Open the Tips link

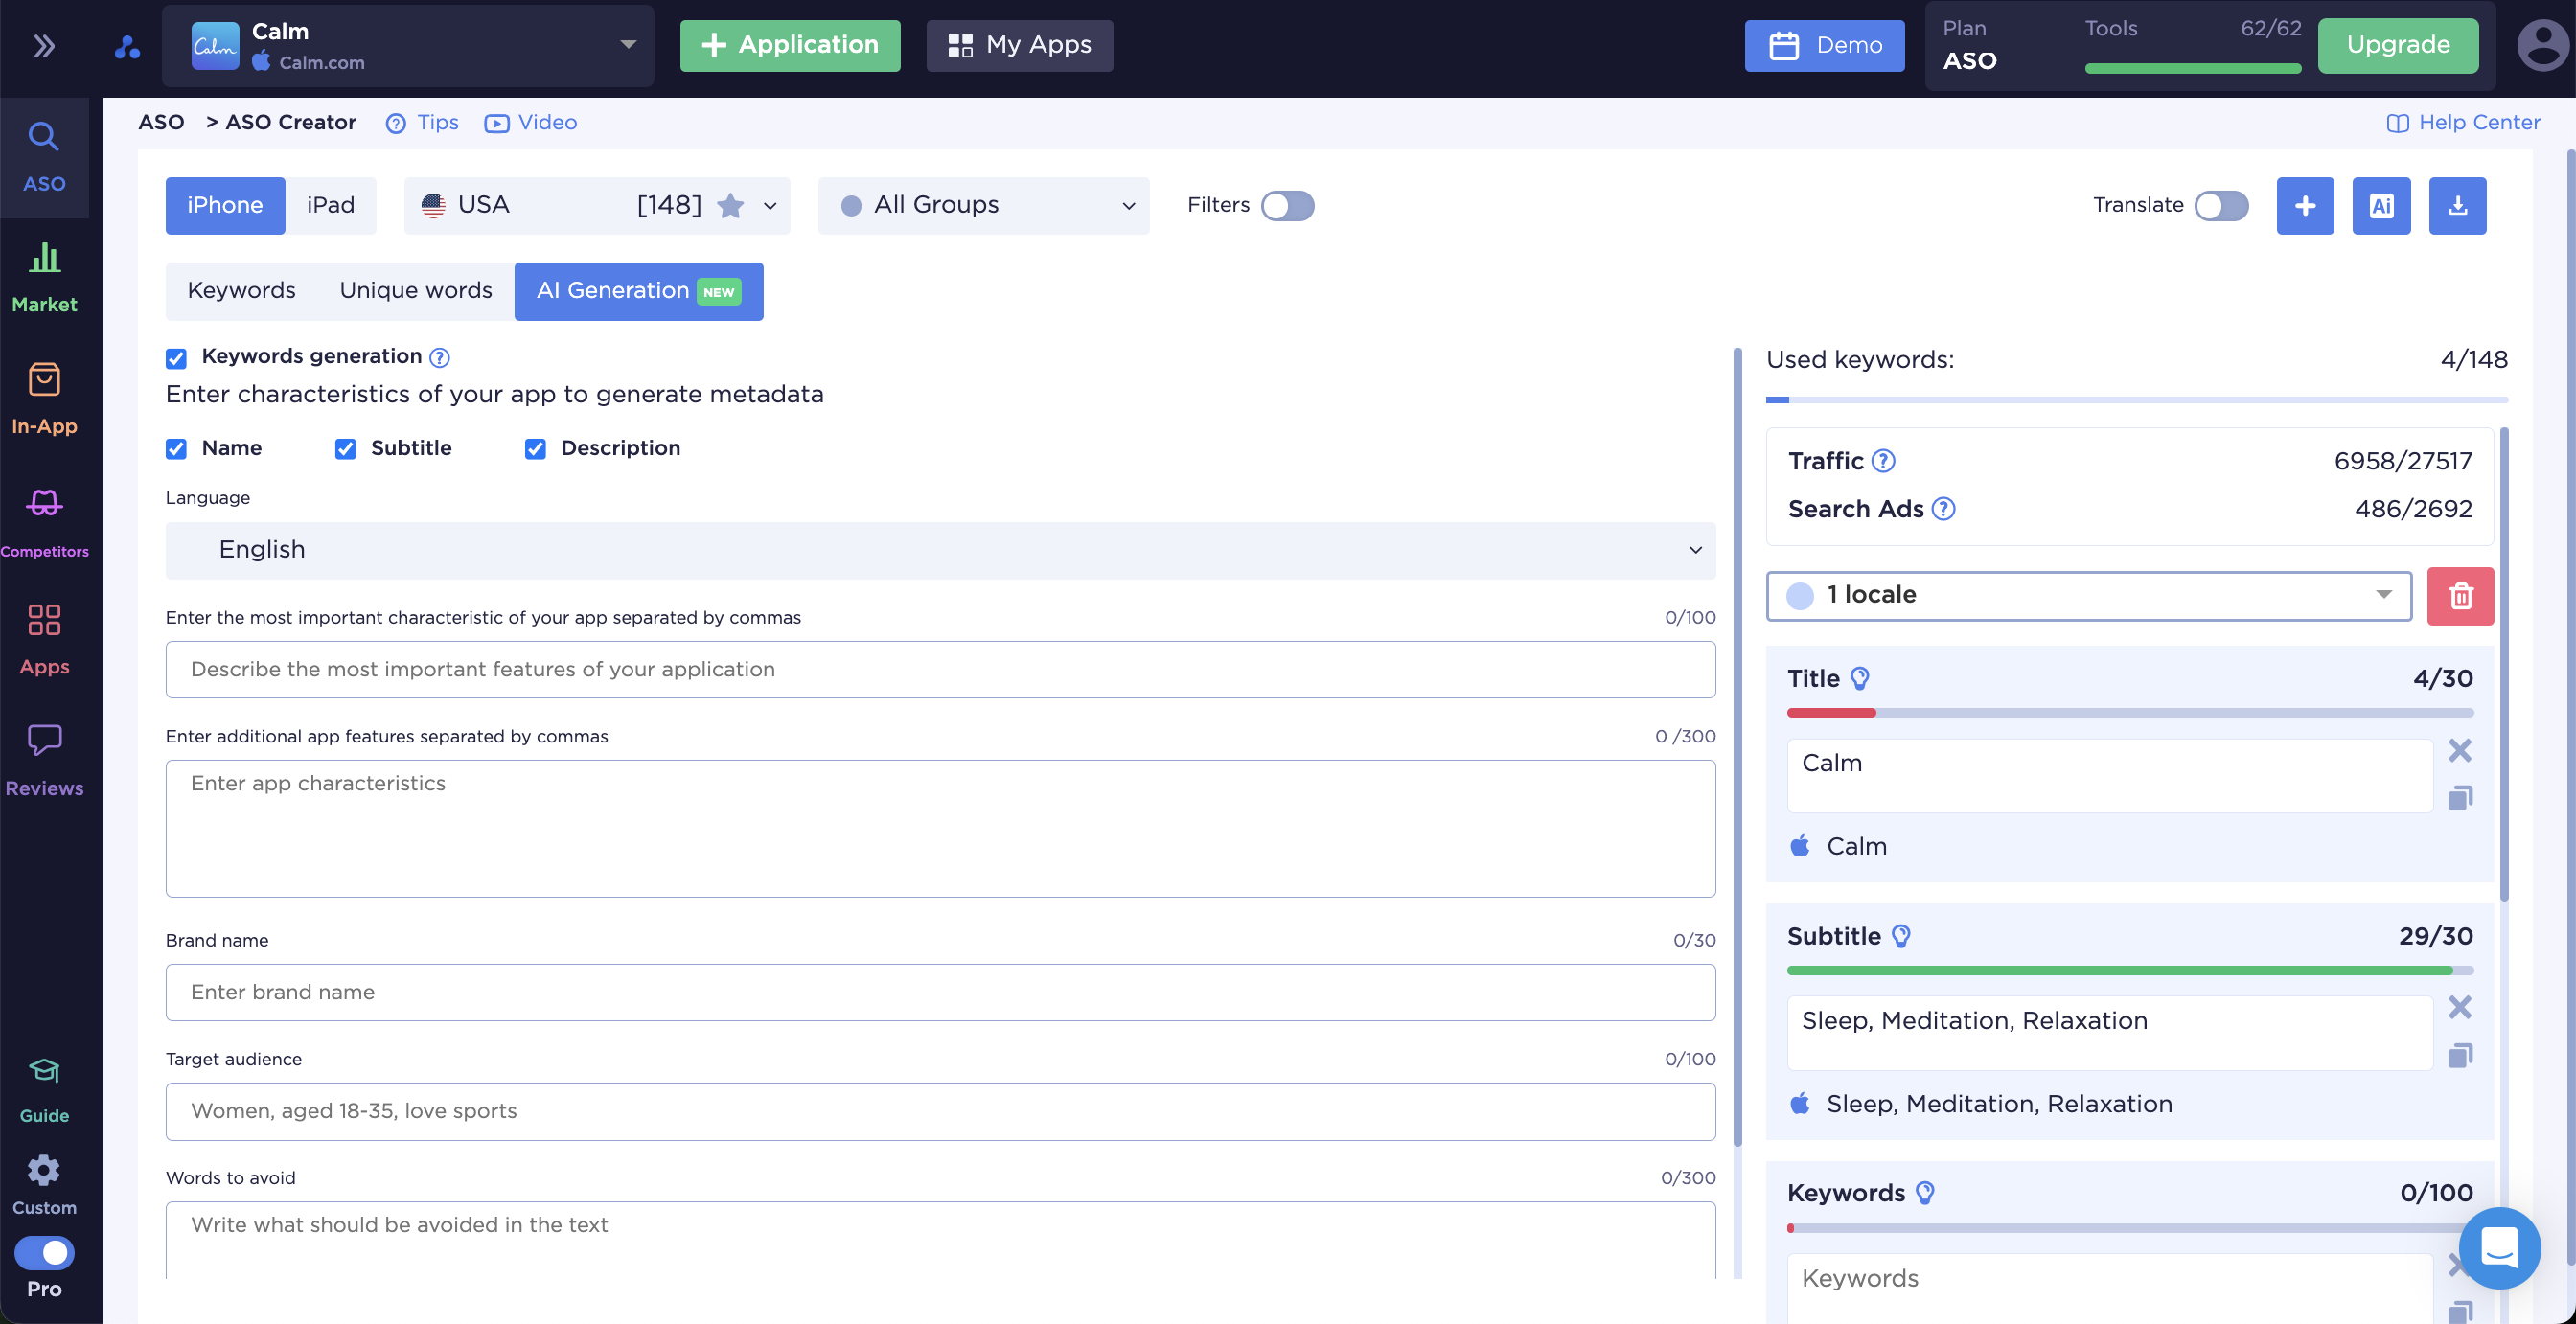click(424, 123)
